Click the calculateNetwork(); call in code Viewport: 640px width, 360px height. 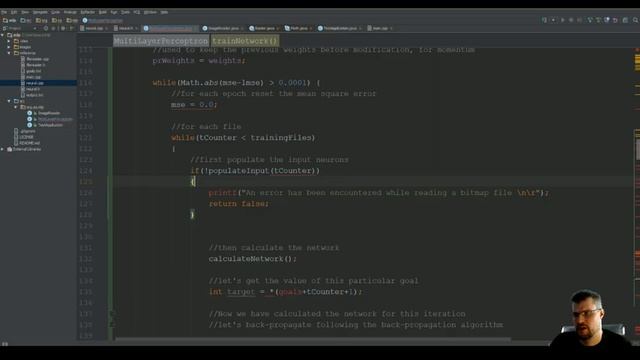point(253,259)
